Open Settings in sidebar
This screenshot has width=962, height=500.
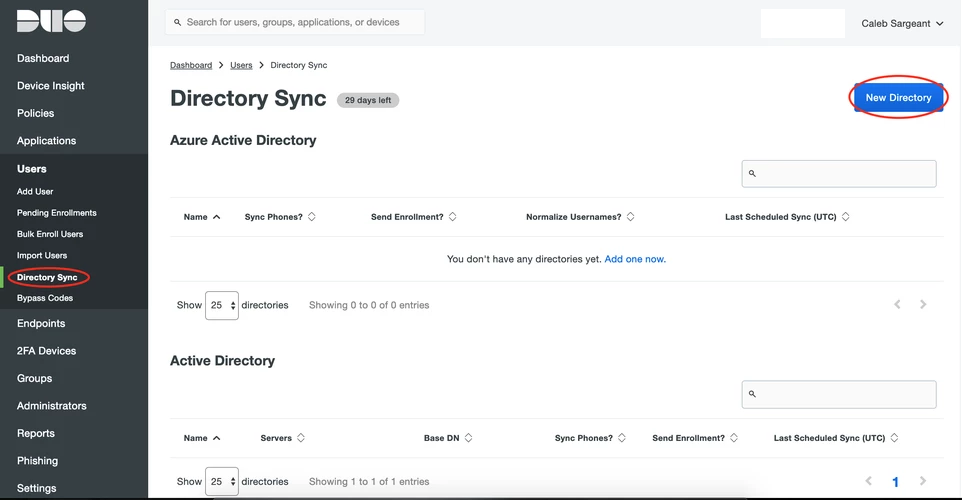point(37,488)
